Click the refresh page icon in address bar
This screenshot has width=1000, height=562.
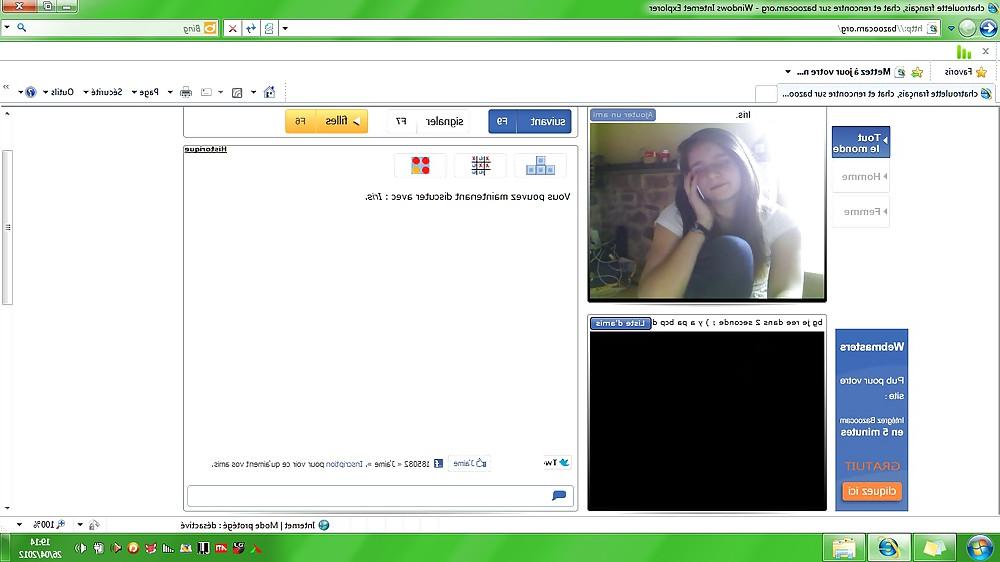pos(251,28)
